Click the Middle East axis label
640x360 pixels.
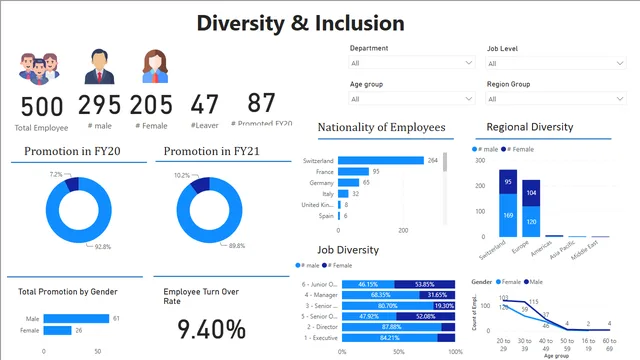click(x=584, y=250)
